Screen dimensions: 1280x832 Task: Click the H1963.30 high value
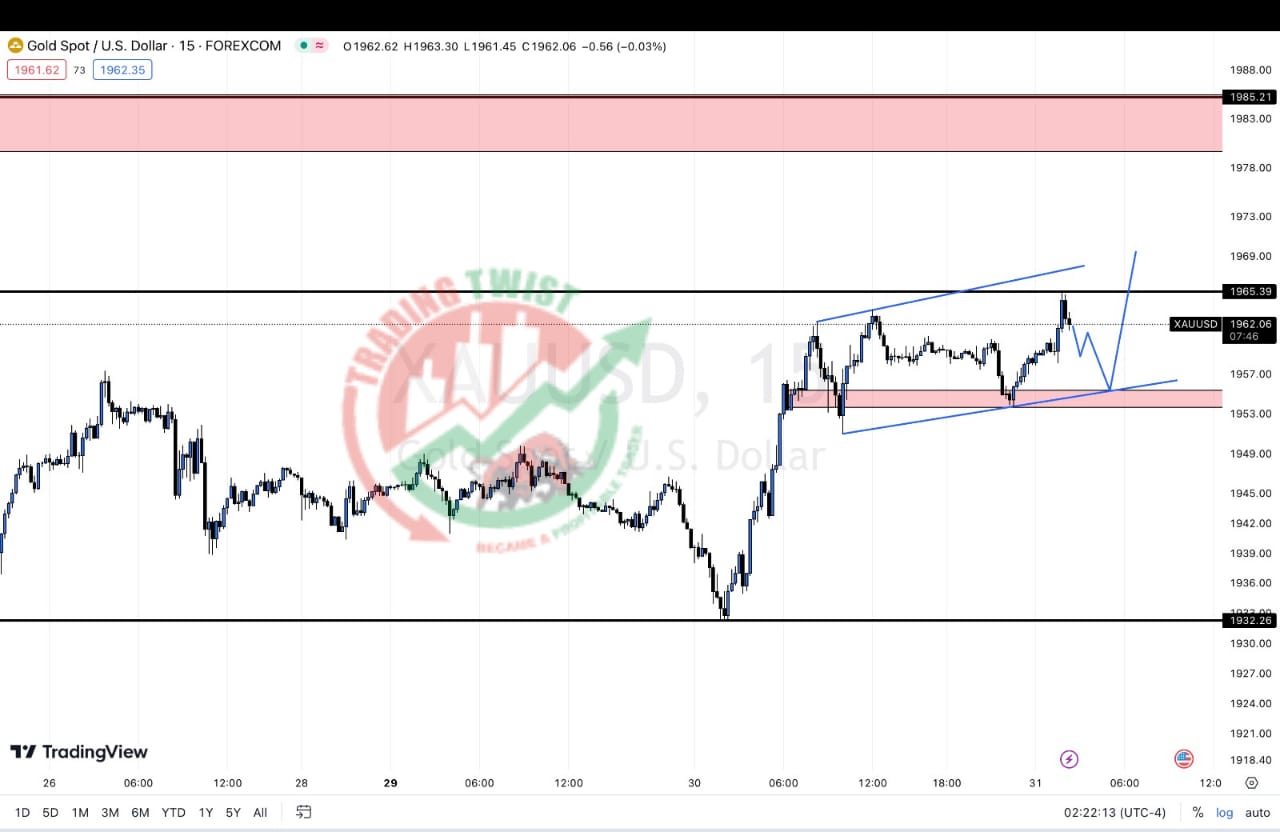click(431, 46)
